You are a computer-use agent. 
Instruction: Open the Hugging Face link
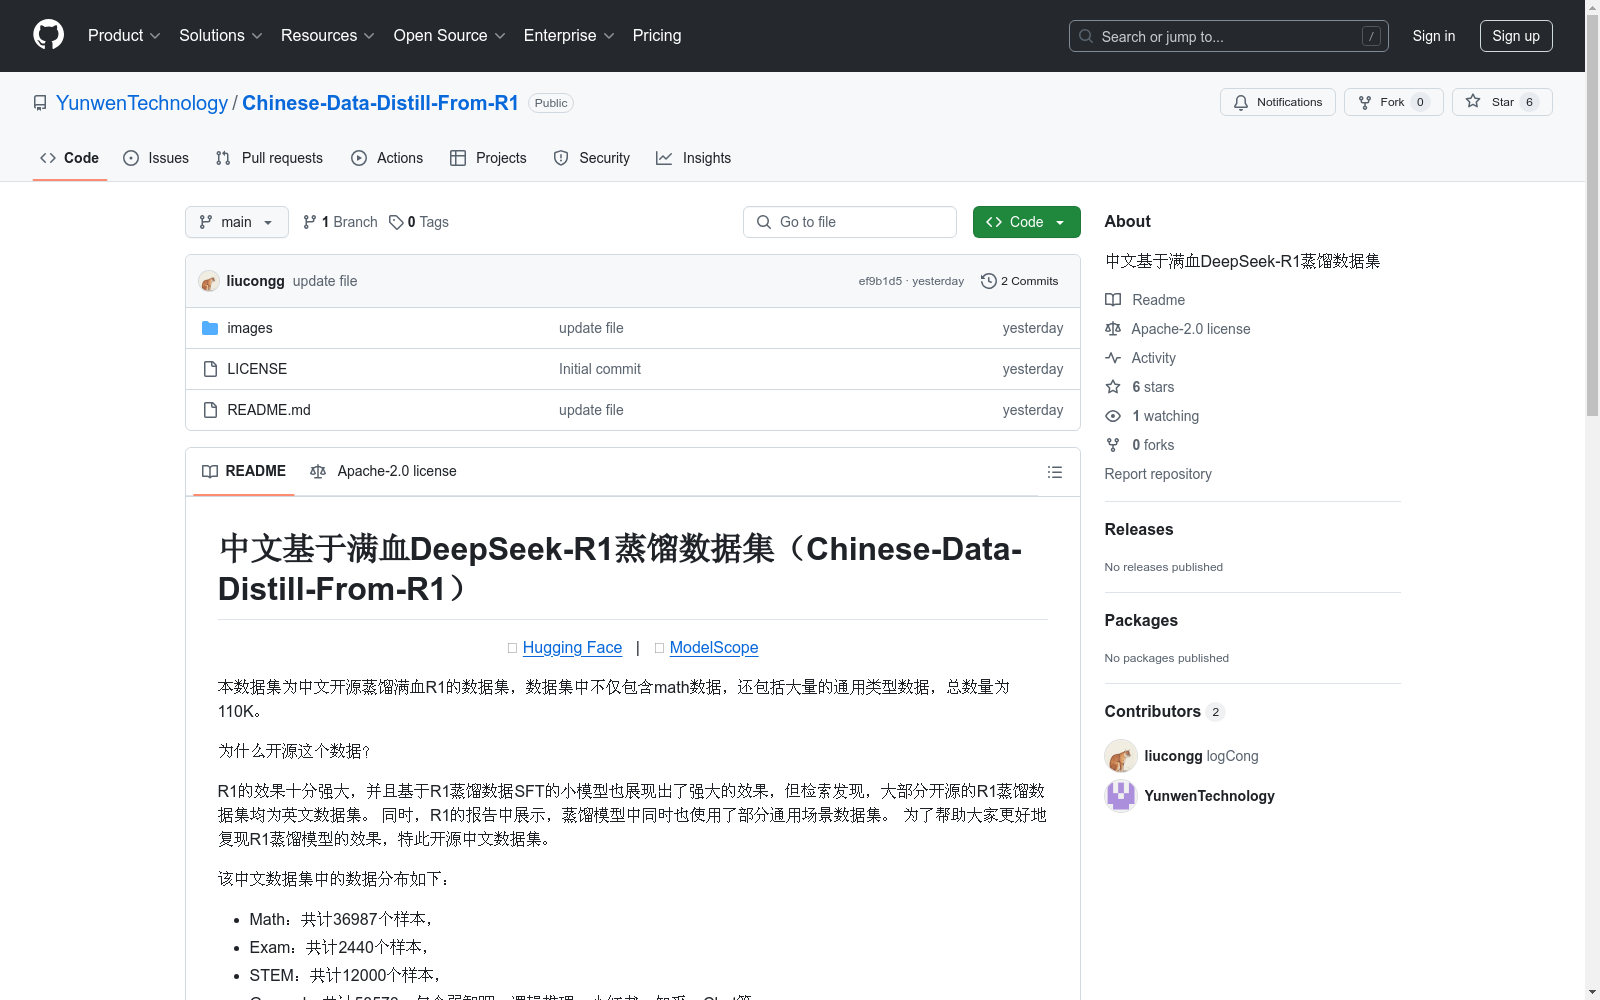572,647
